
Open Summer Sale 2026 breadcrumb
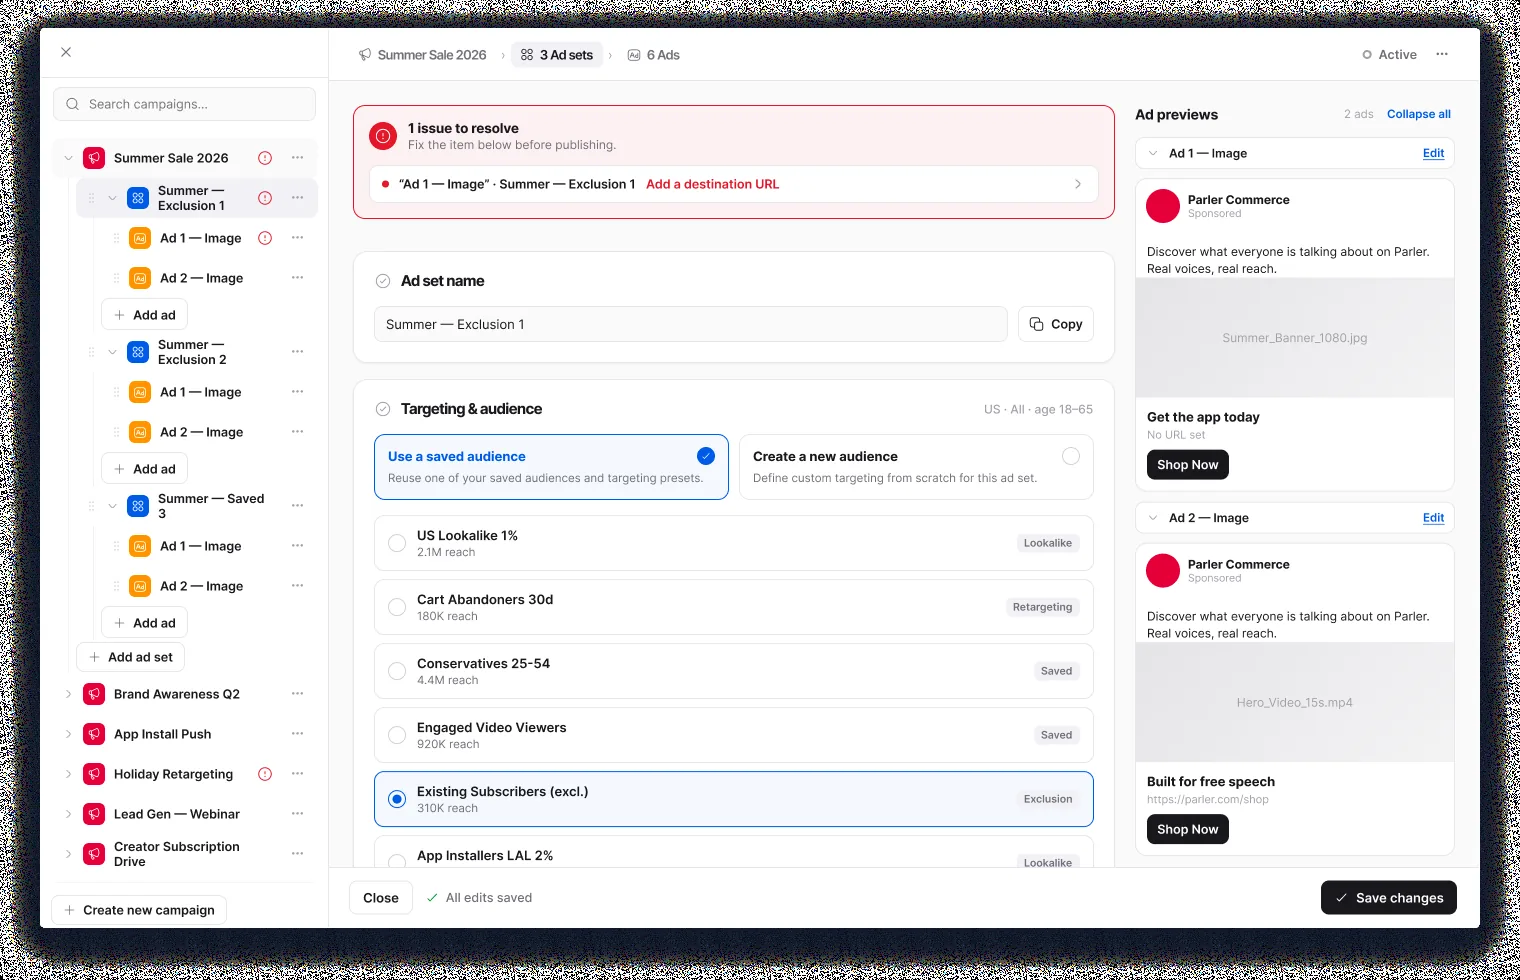(422, 55)
